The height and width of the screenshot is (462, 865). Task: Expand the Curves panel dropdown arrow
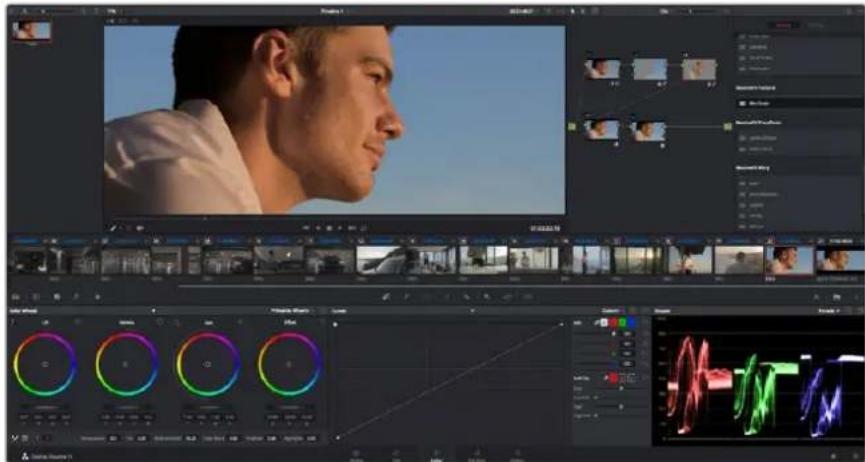tap(473, 311)
